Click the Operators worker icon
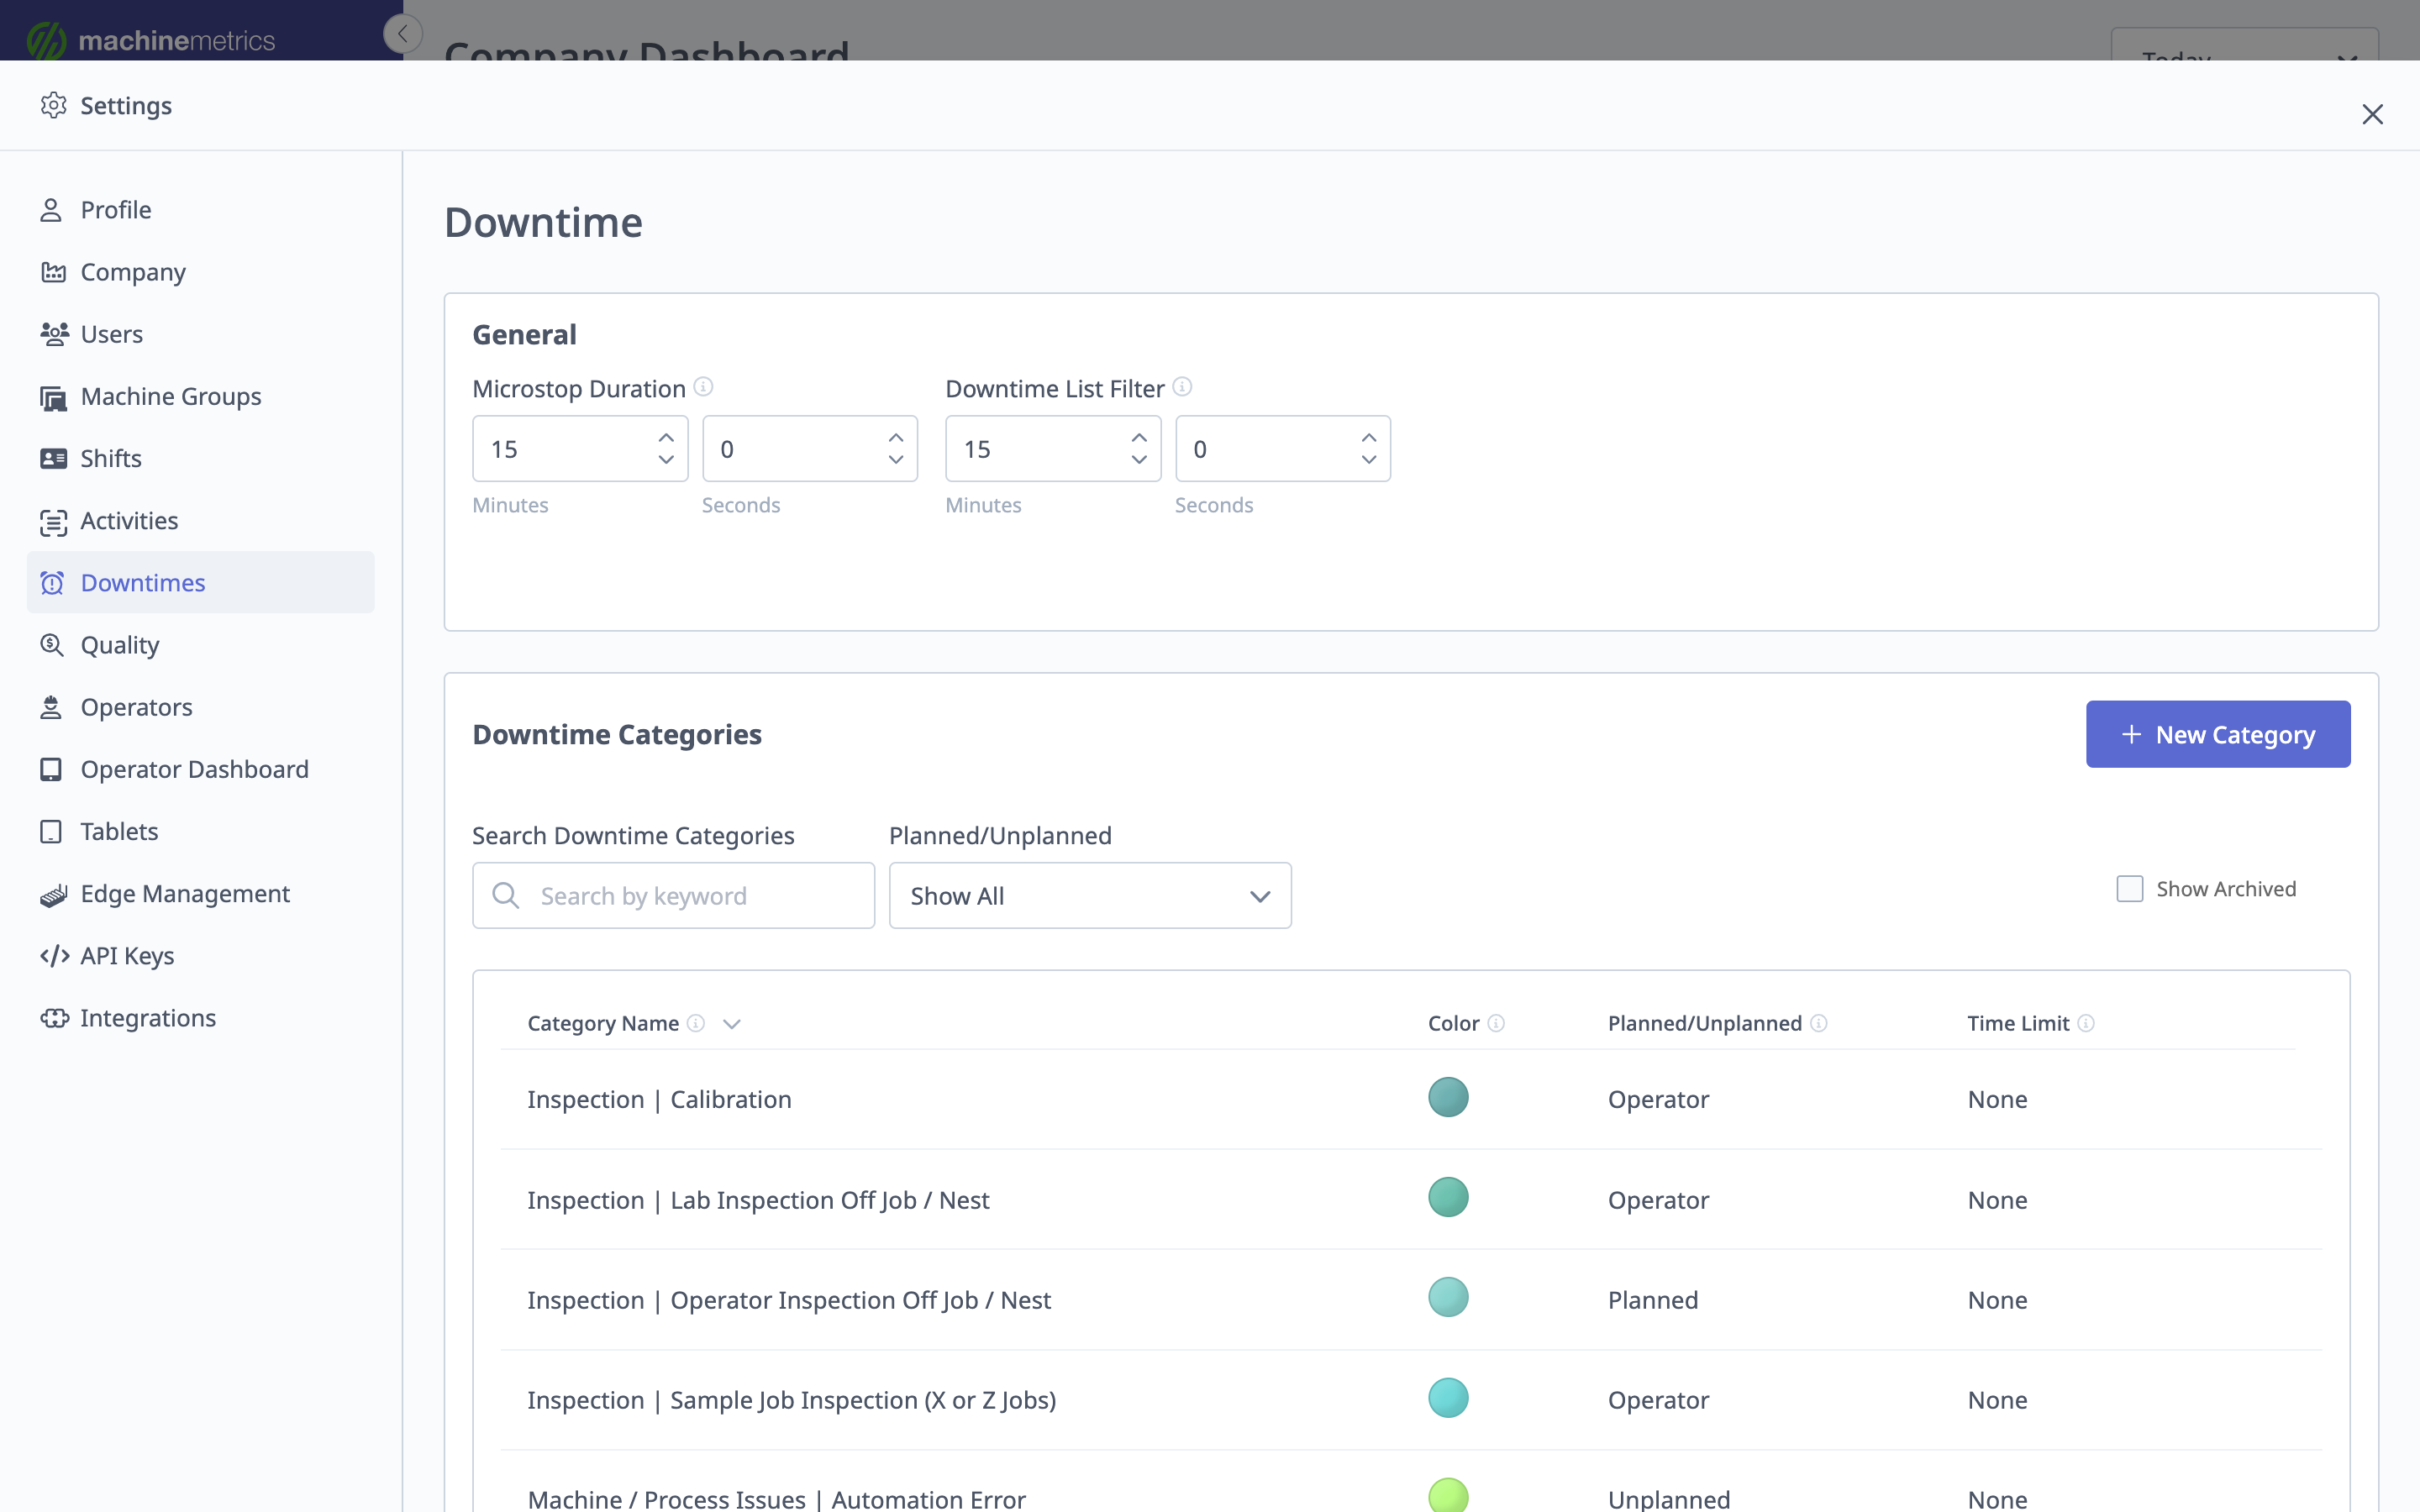2420x1512 pixels. click(x=51, y=707)
